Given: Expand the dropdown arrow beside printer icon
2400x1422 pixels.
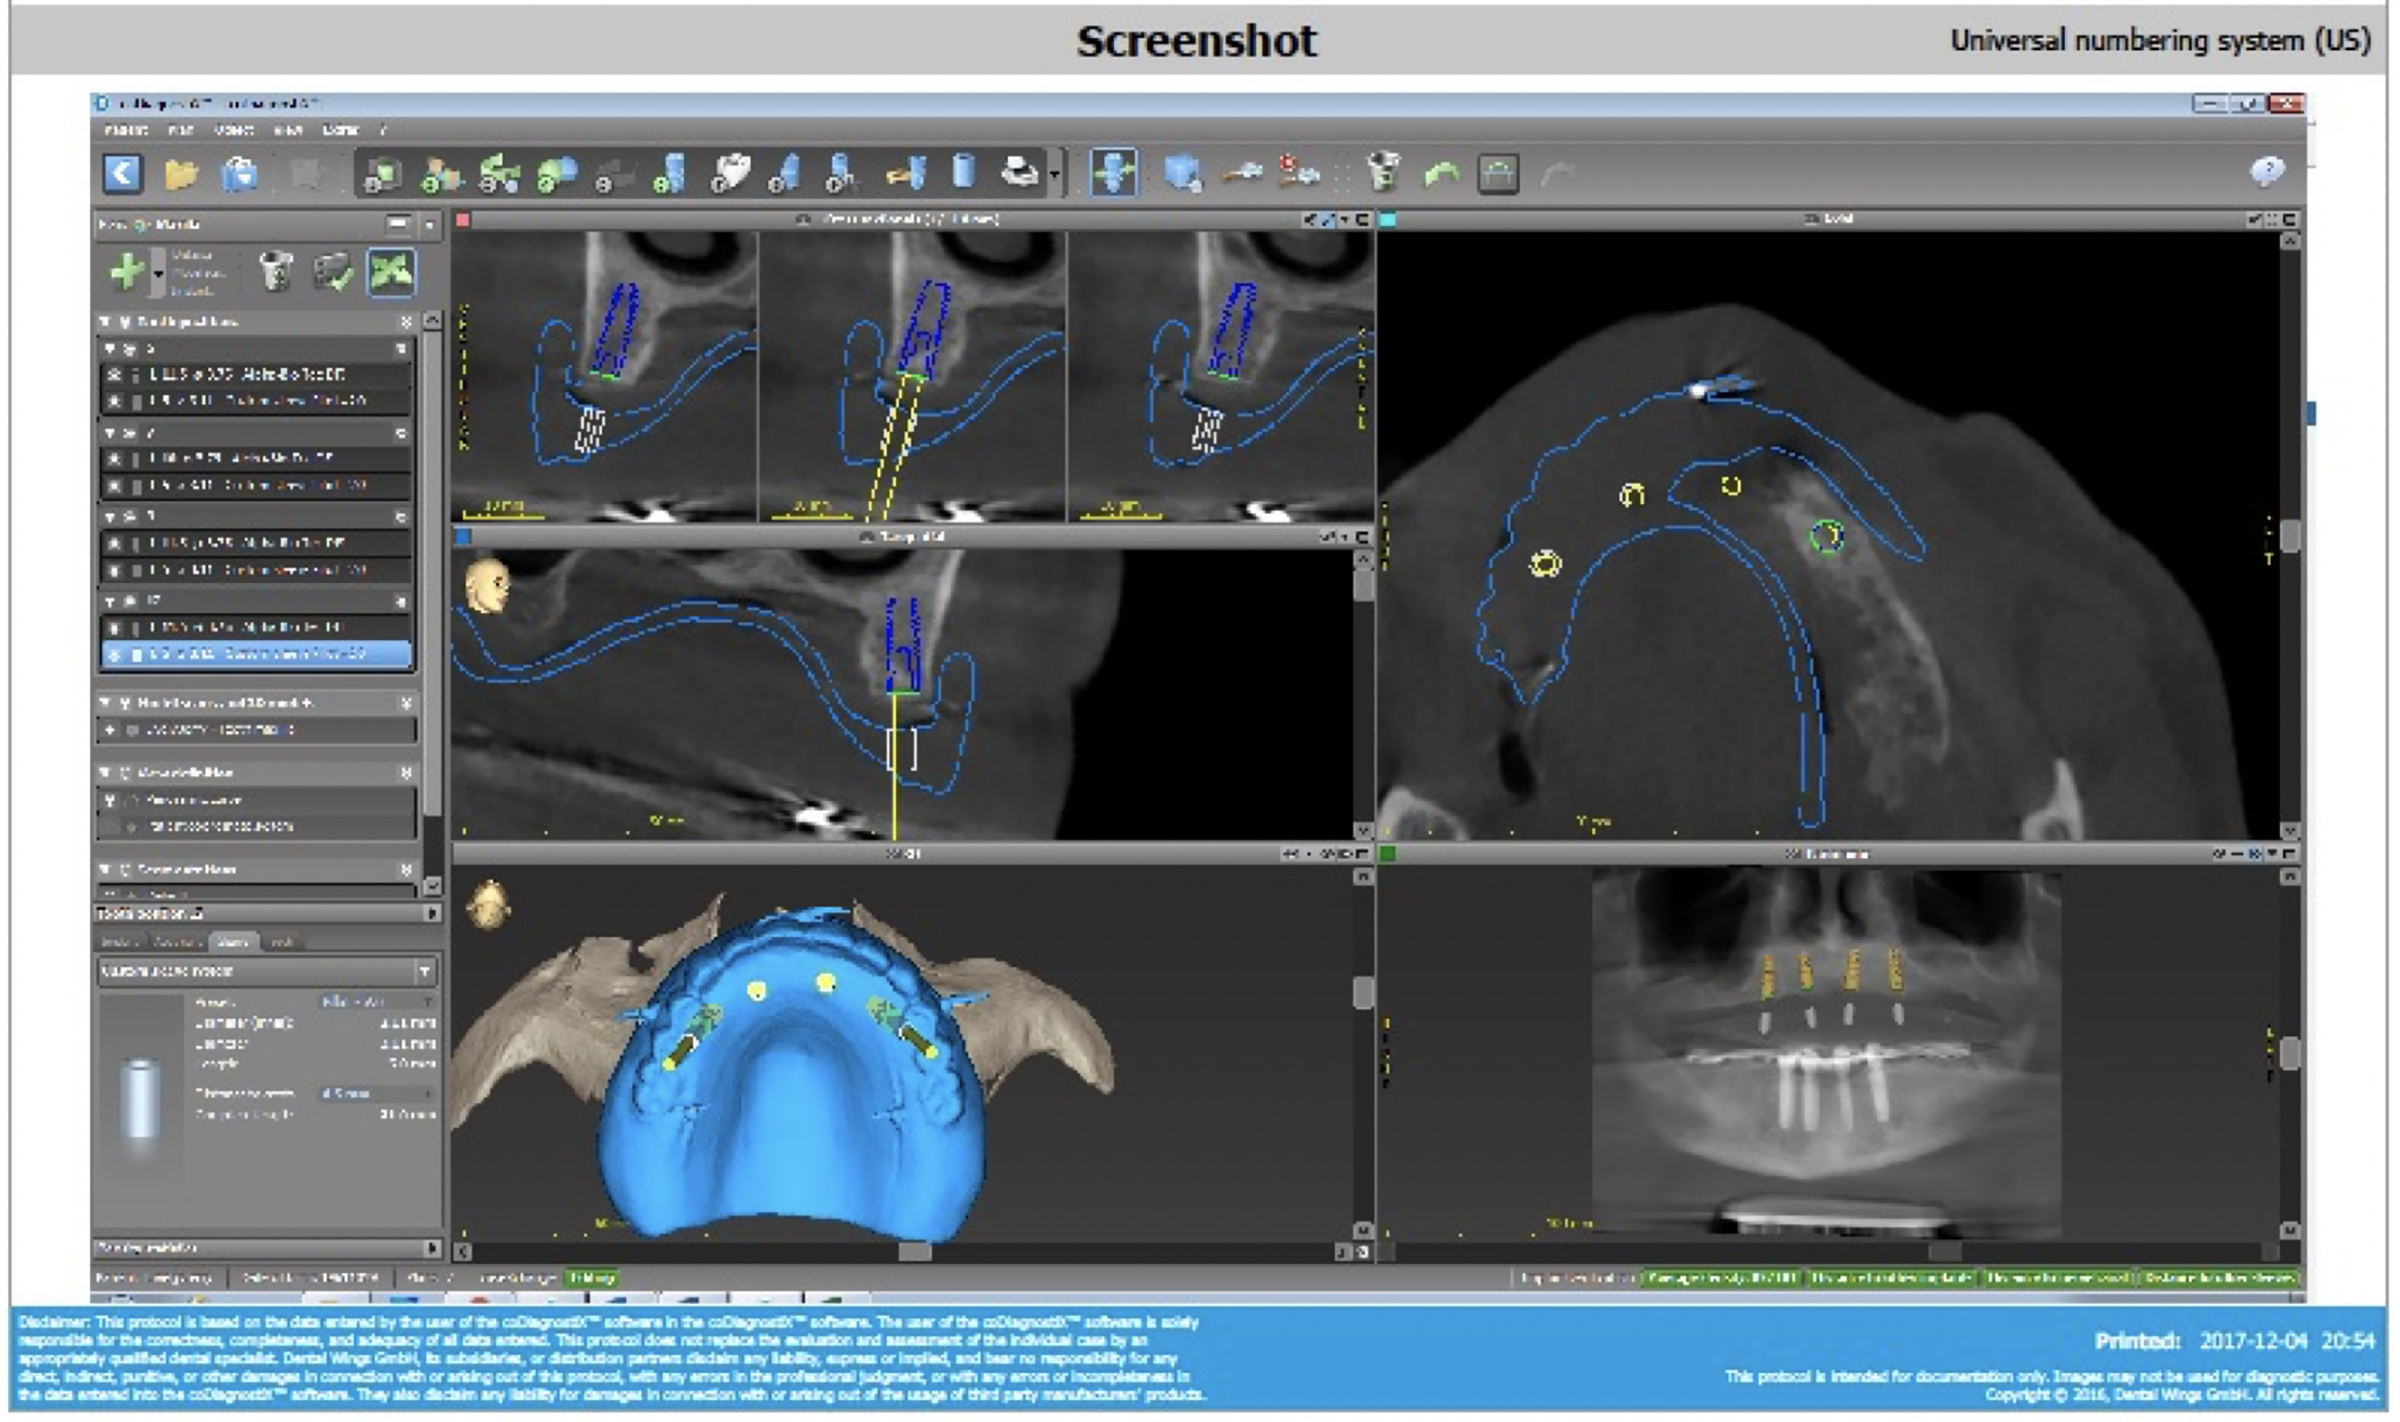Looking at the screenshot, I should click(1055, 175).
